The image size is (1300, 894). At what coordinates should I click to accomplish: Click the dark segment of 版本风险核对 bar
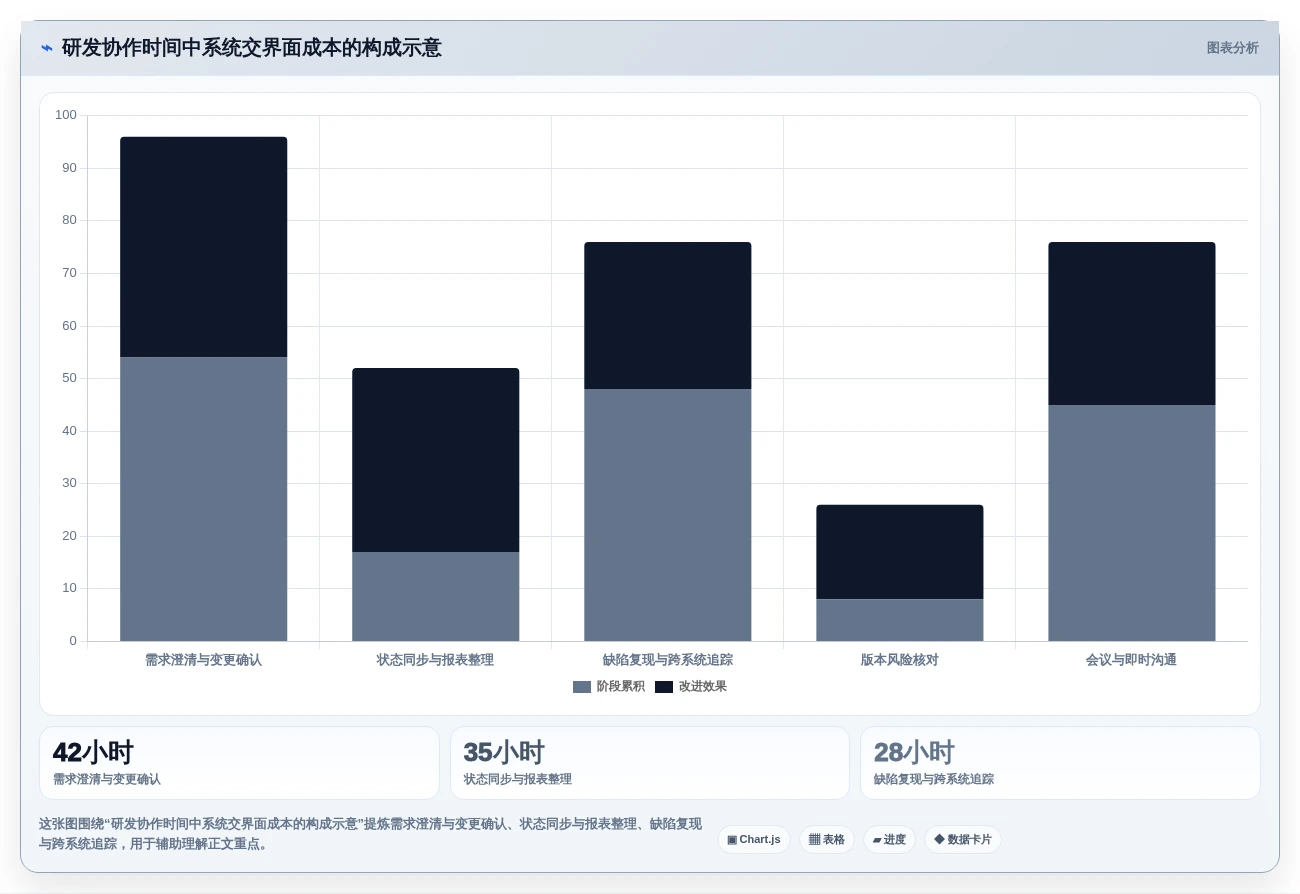900,552
